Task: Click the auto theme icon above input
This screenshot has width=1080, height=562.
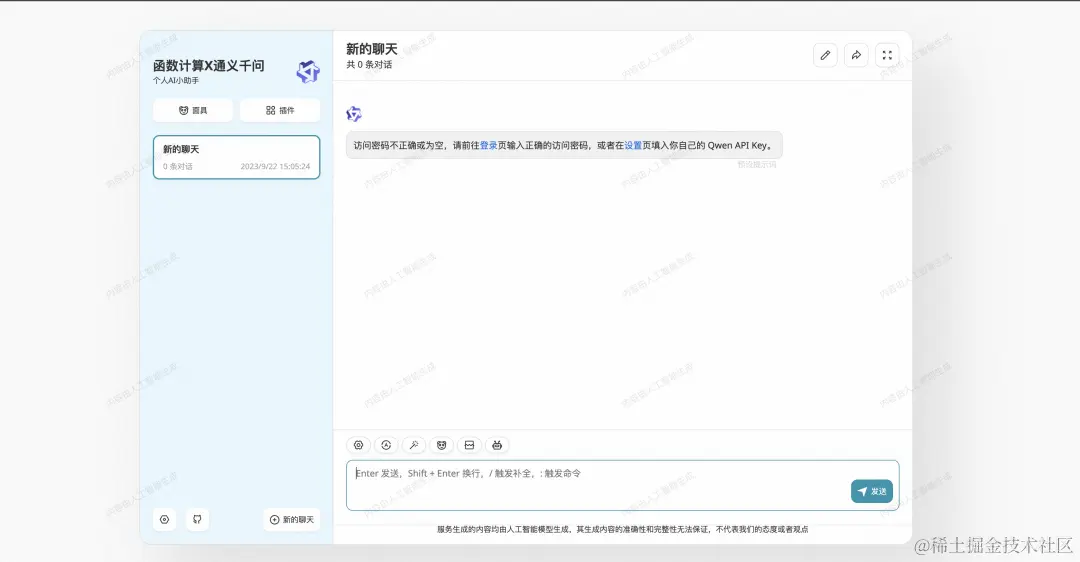Action: pyautogui.click(x=386, y=445)
